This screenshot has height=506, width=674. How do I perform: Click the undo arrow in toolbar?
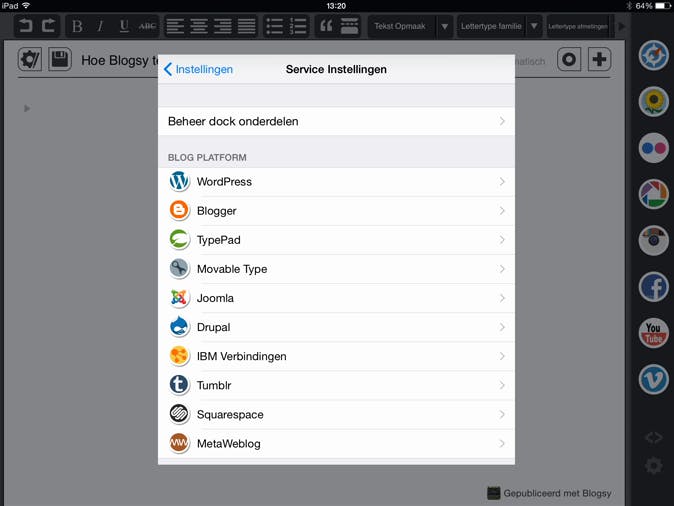click(x=26, y=26)
